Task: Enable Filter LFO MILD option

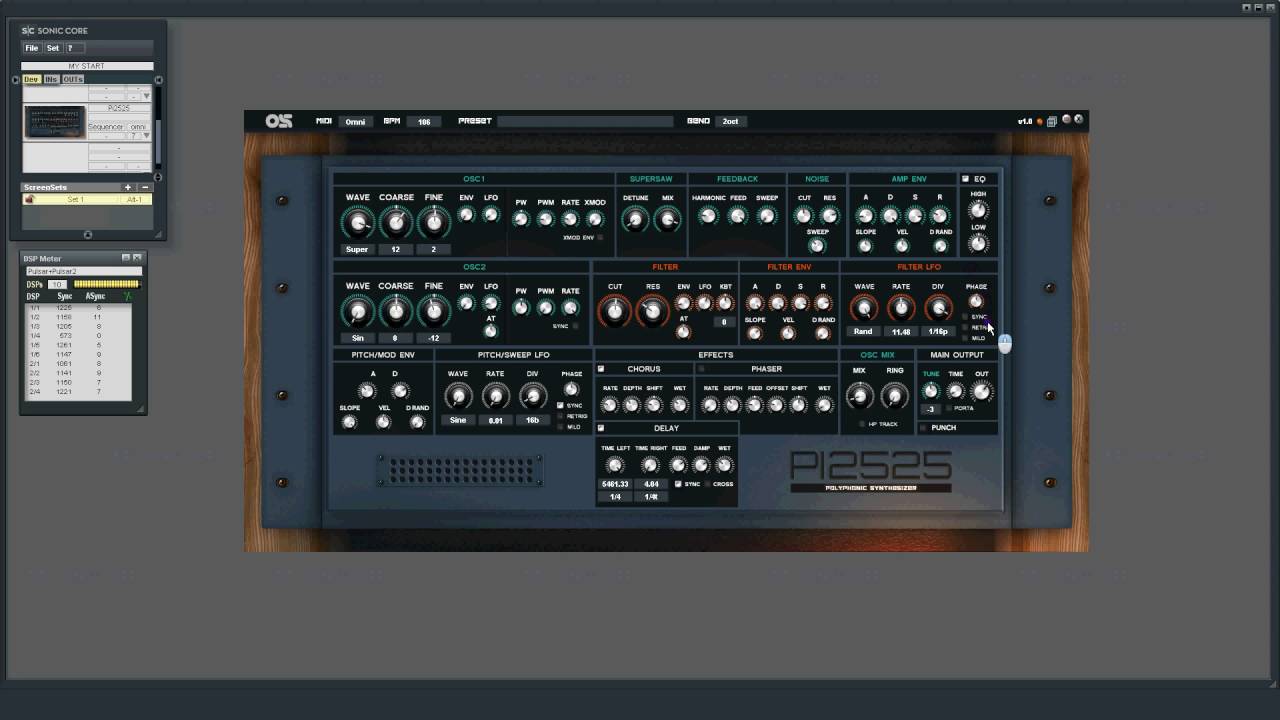Action: point(966,338)
